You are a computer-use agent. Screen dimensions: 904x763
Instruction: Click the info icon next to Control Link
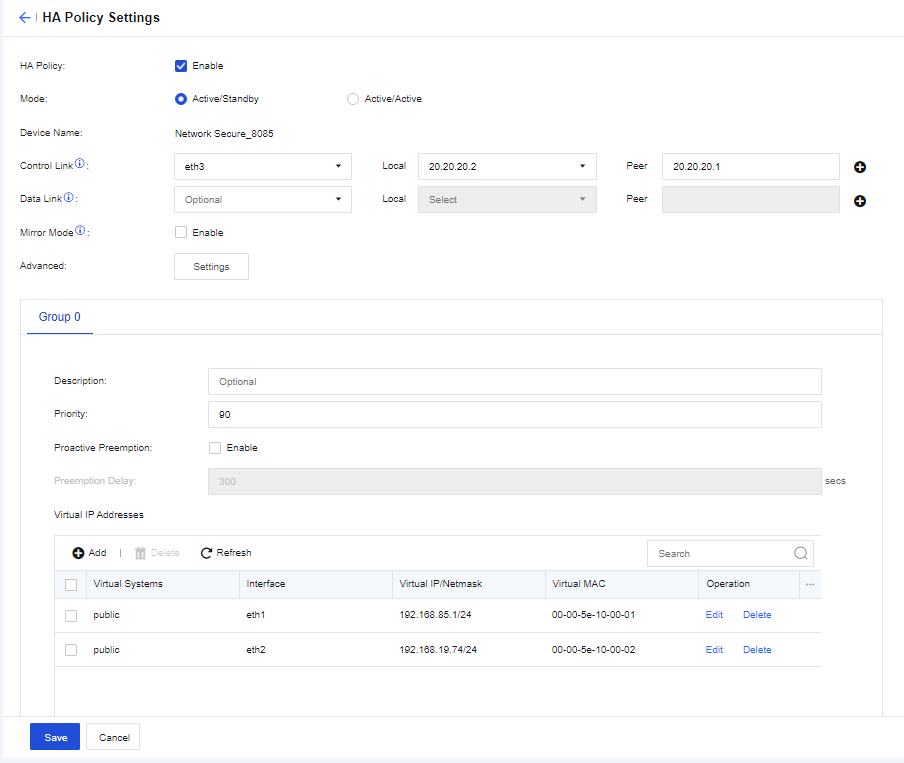point(80,164)
